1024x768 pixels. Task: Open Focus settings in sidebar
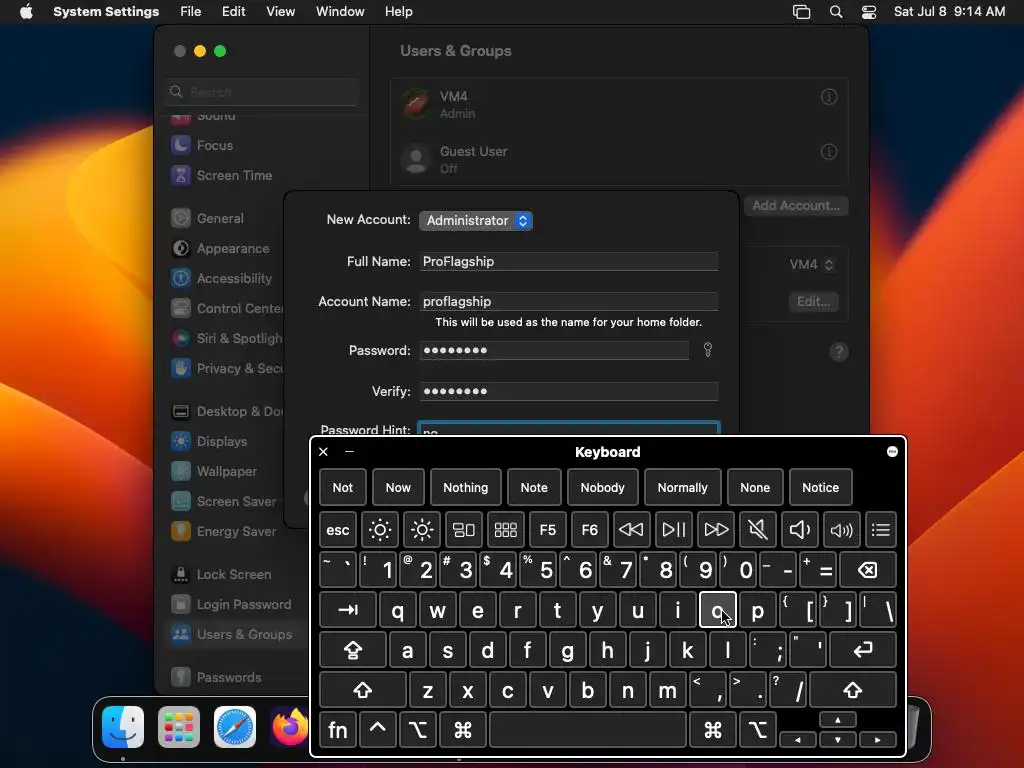[x=215, y=146]
